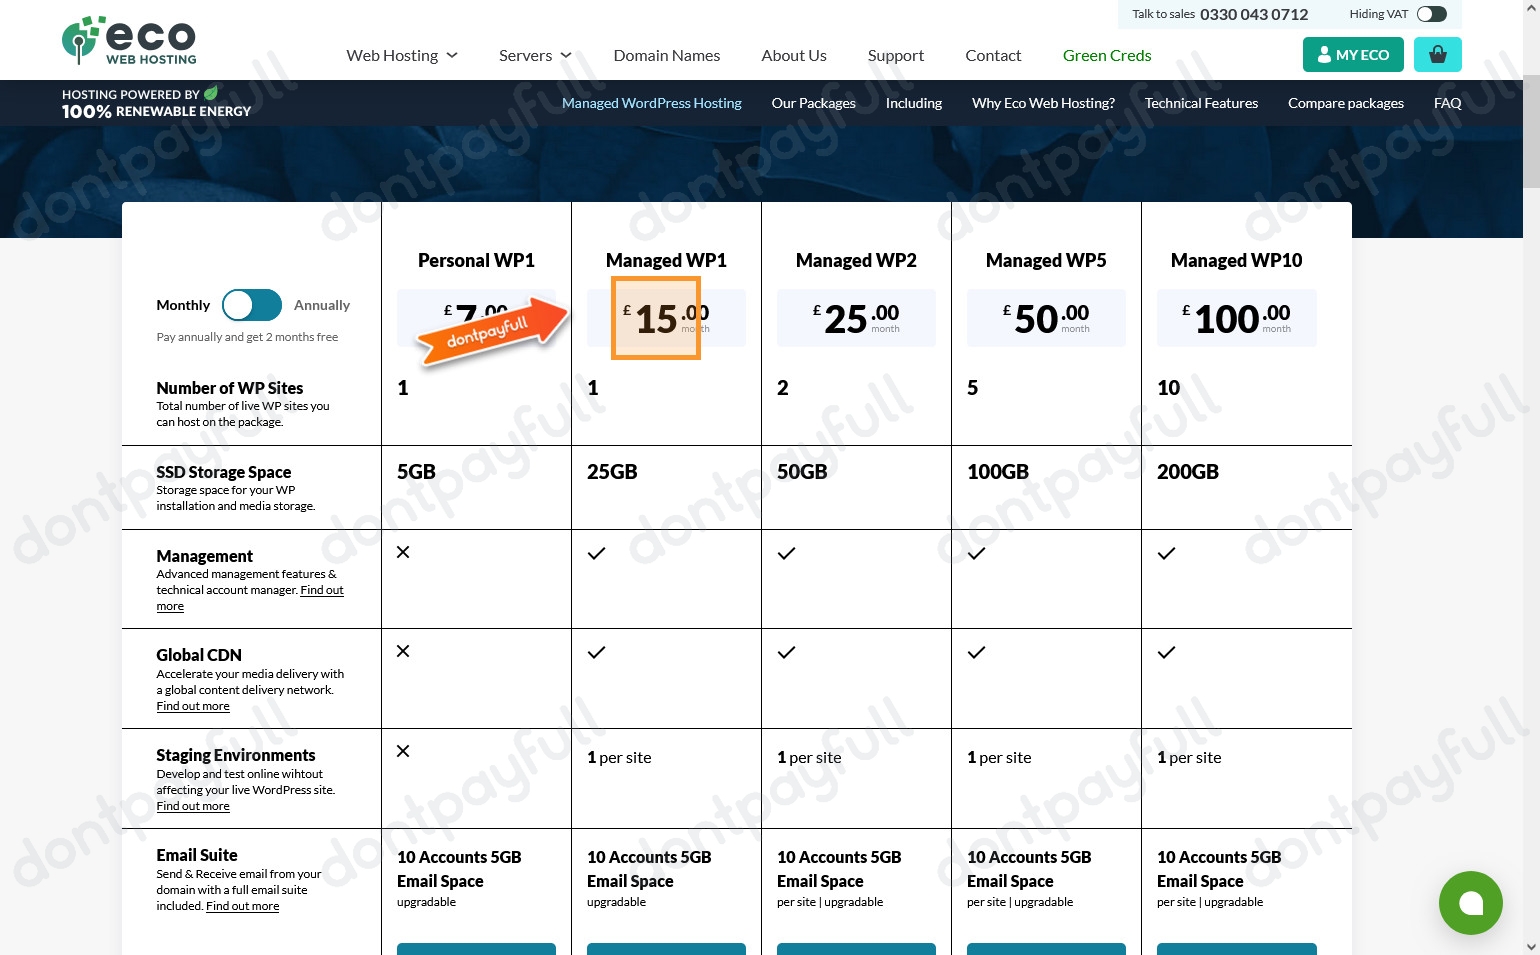This screenshot has width=1540, height=955.
Task: Click the scrollbar down arrow
Action: [x=1531, y=946]
